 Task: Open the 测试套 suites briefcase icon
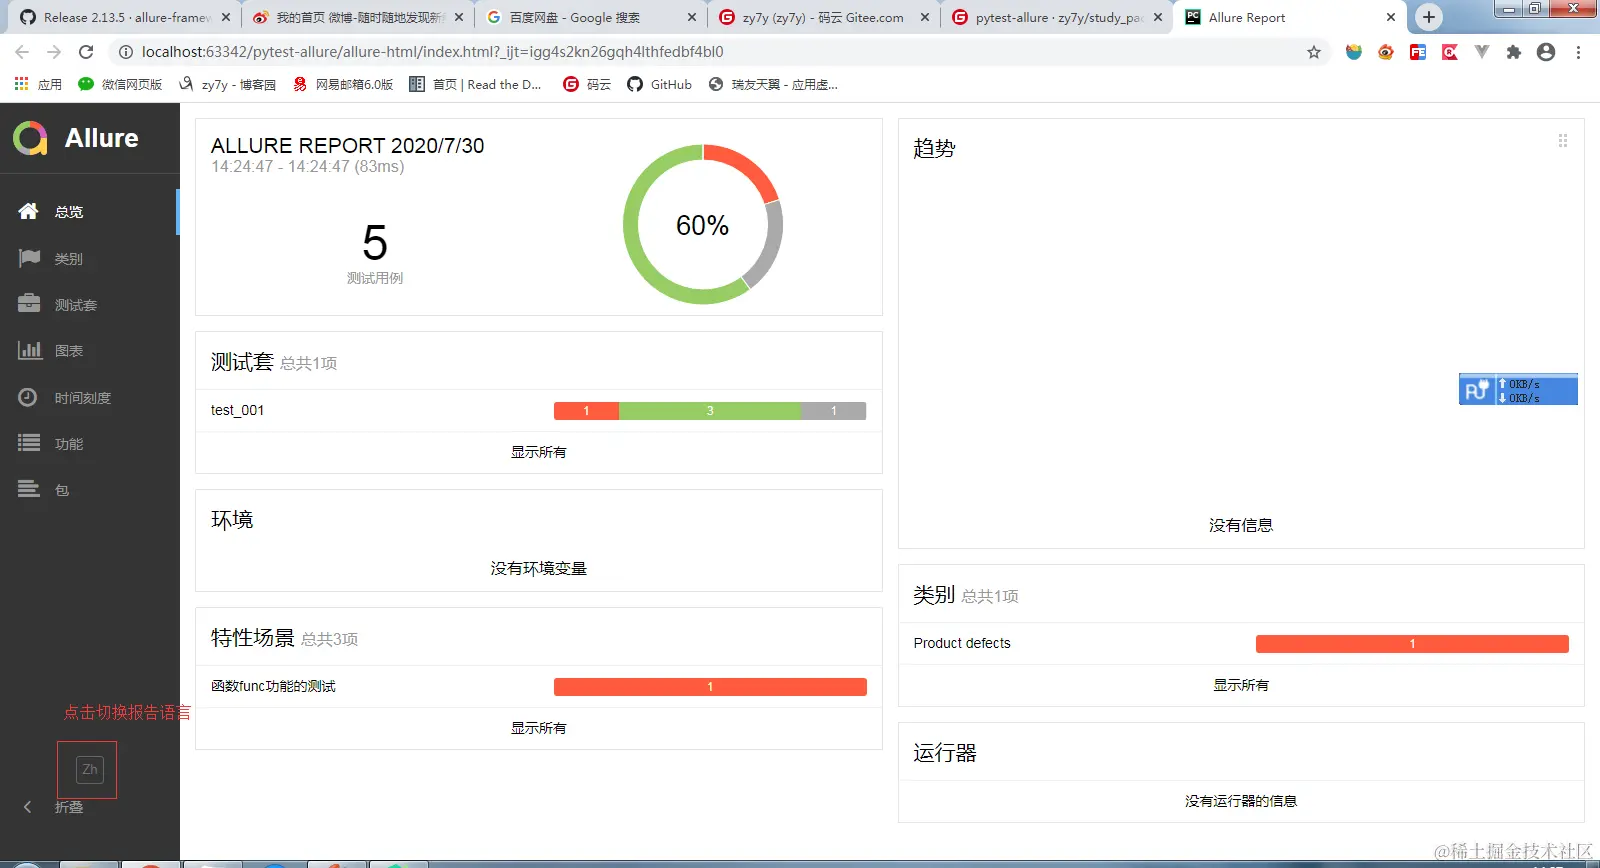(29, 304)
